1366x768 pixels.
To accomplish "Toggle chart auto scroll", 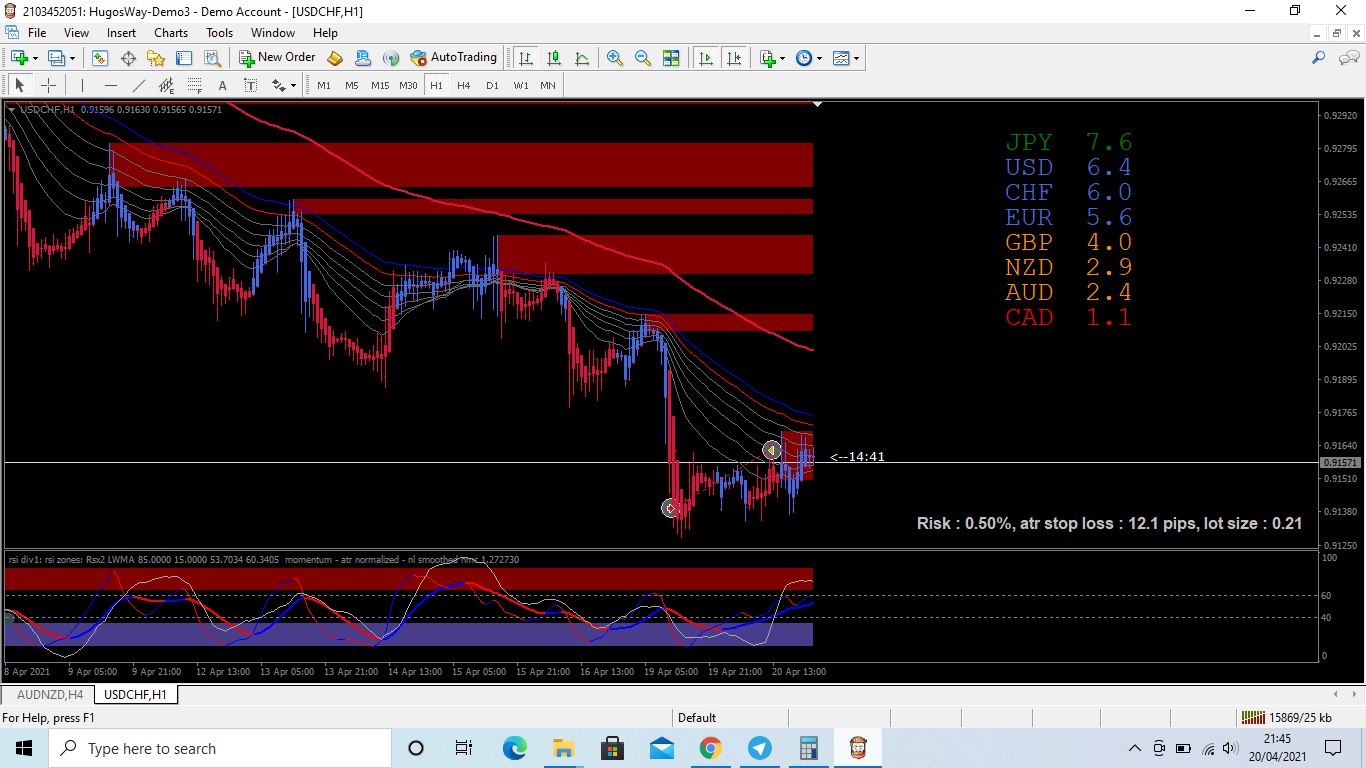I will coord(706,58).
